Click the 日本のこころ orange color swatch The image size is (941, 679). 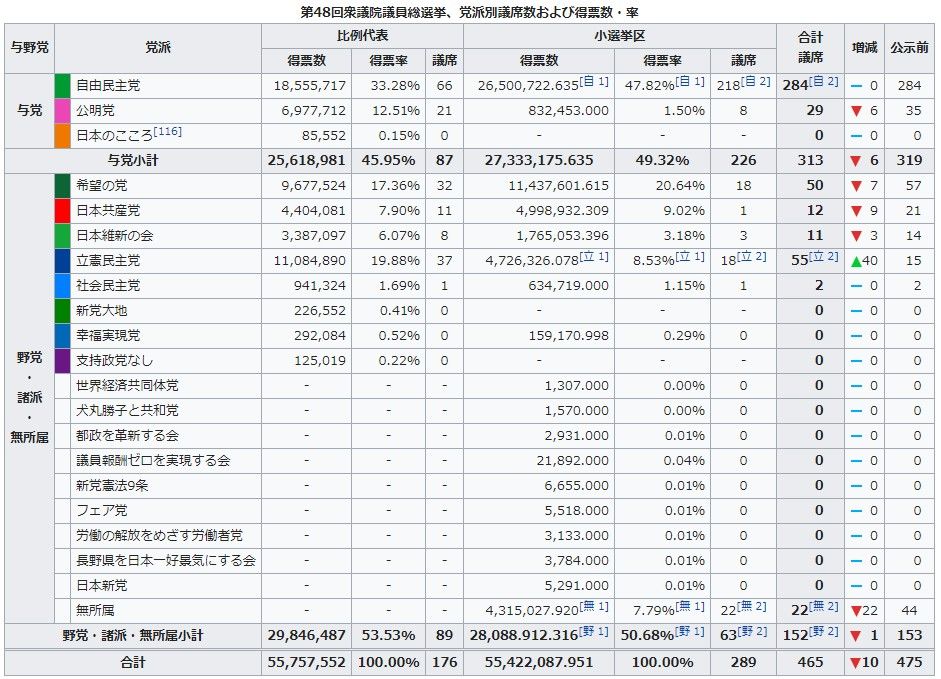(x=62, y=136)
